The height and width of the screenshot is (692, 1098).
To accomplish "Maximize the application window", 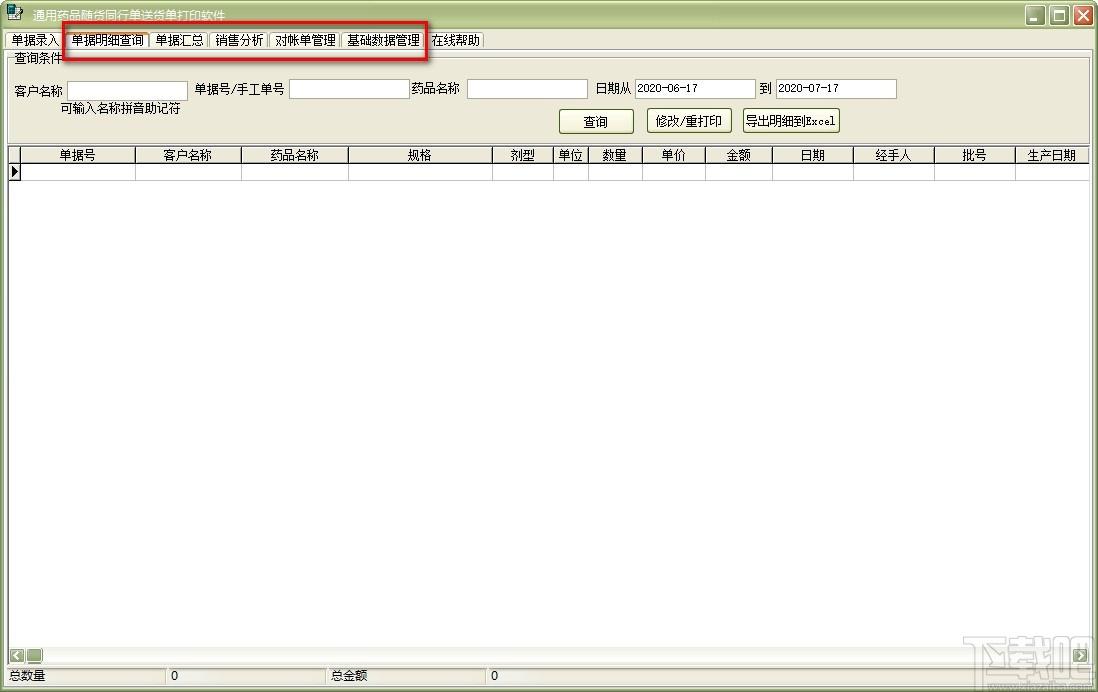I will tap(1059, 15).
